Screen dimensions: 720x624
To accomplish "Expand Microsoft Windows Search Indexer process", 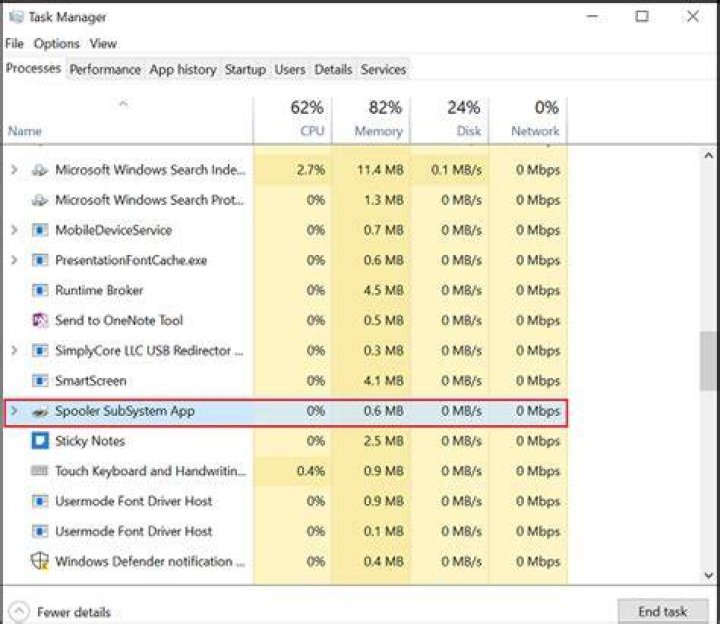I will (14, 170).
